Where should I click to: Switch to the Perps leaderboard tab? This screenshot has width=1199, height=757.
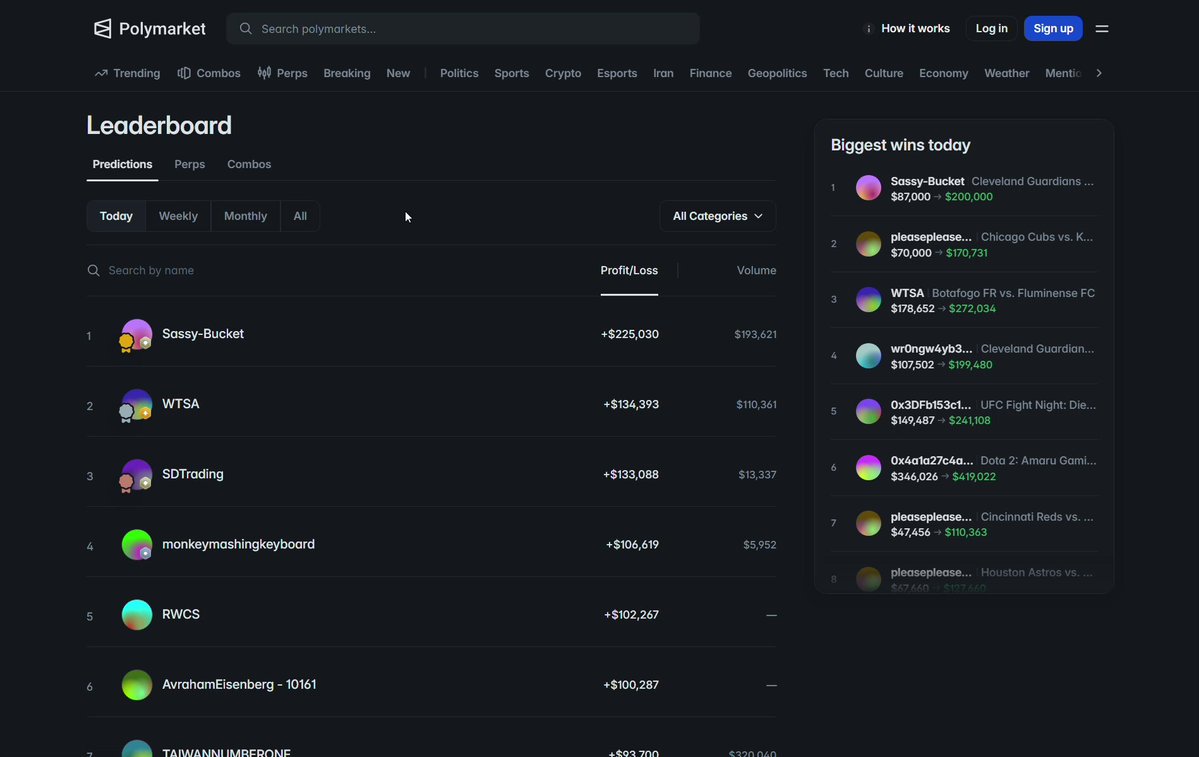click(190, 164)
